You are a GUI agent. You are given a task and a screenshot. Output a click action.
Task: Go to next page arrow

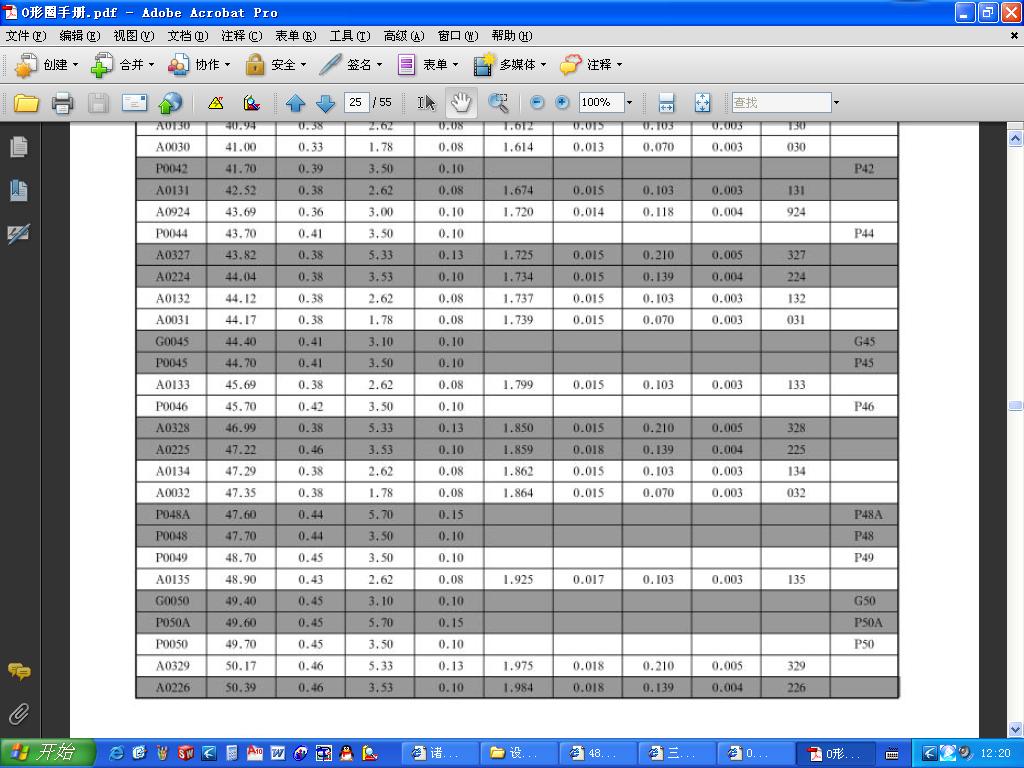point(325,103)
